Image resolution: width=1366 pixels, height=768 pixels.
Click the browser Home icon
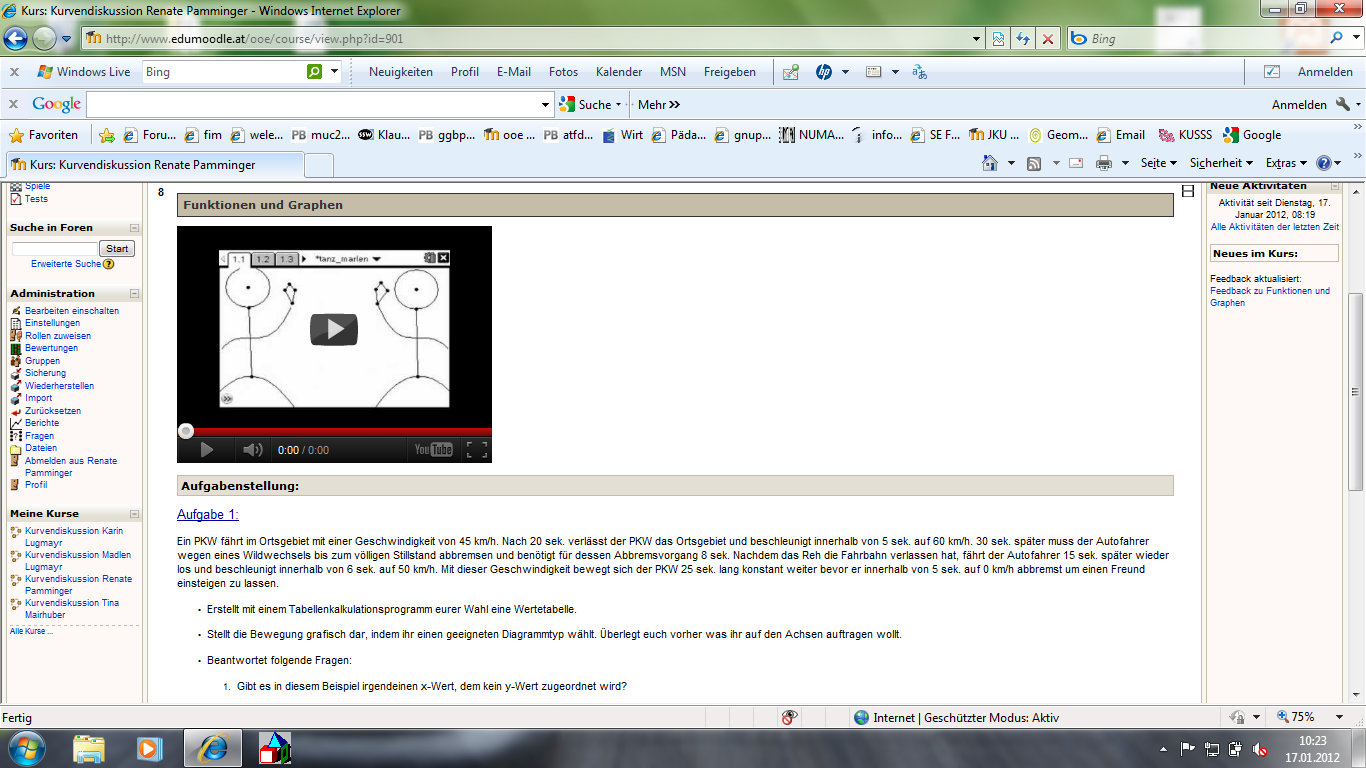(x=990, y=163)
